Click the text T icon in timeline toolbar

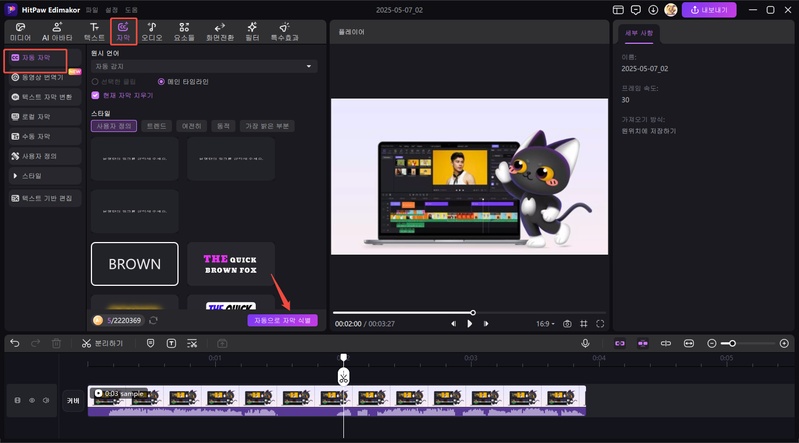(171, 344)
